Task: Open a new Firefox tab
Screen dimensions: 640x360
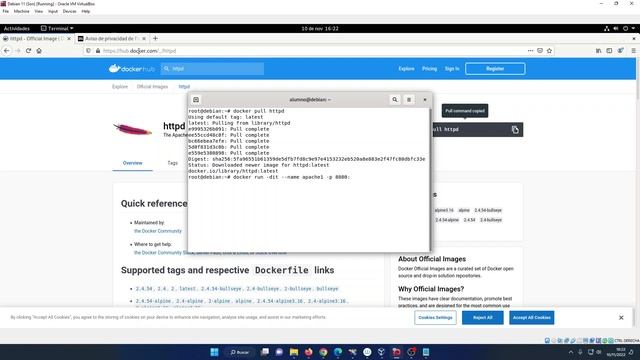Action: coord(155,38)
